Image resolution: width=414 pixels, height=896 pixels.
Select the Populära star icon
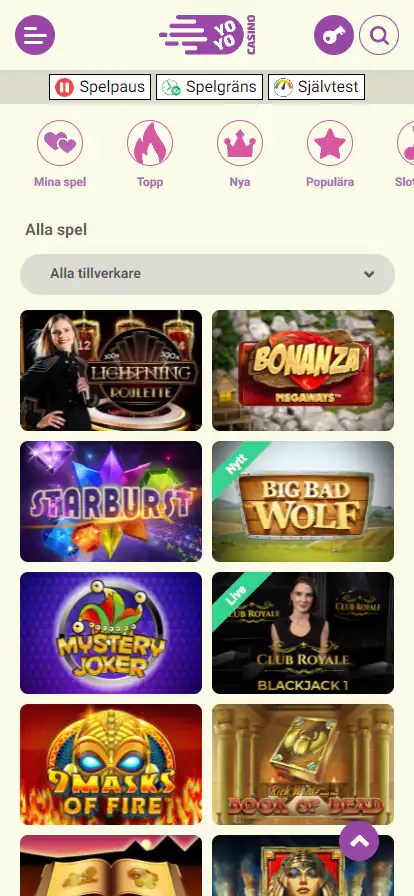pos(330,143)
